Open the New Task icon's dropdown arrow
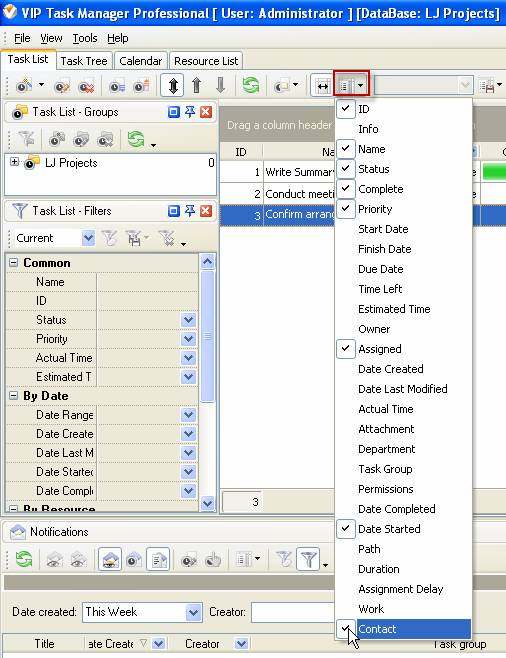This screenshot has width=506, height=658. (41, 85)
